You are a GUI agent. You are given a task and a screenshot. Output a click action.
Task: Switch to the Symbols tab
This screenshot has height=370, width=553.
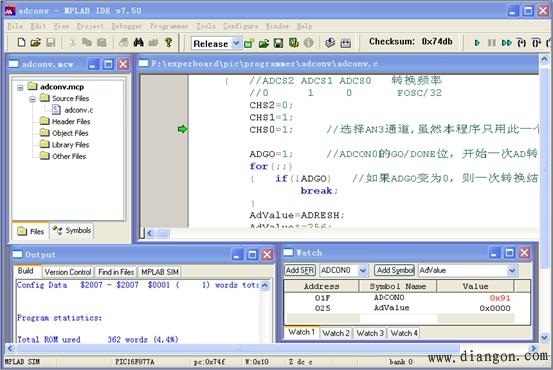click(72, 231)
